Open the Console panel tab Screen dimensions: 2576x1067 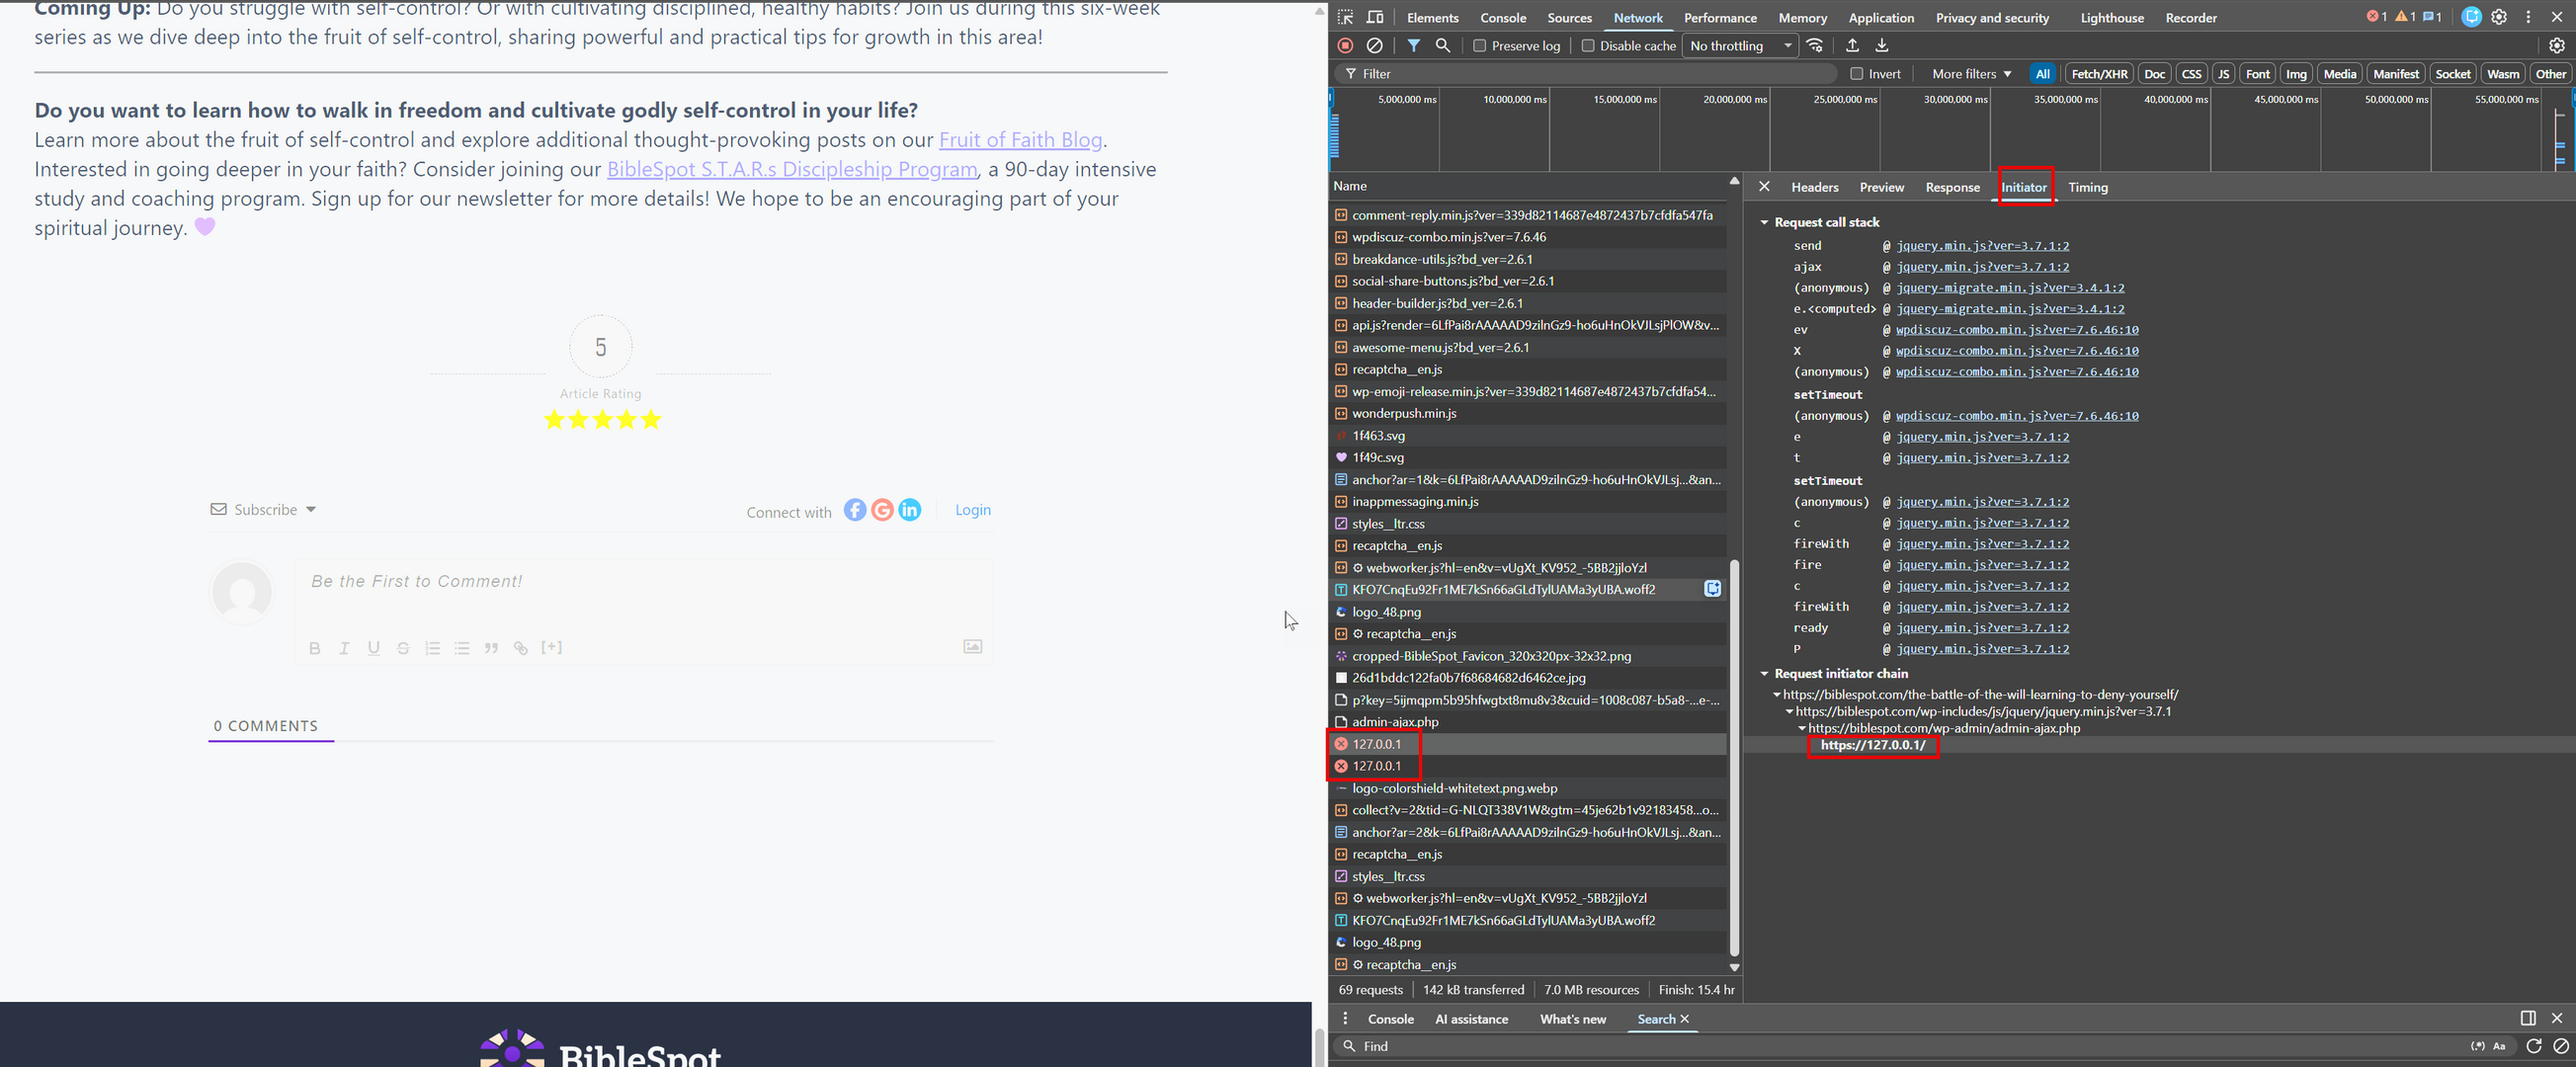point(1502,18)
